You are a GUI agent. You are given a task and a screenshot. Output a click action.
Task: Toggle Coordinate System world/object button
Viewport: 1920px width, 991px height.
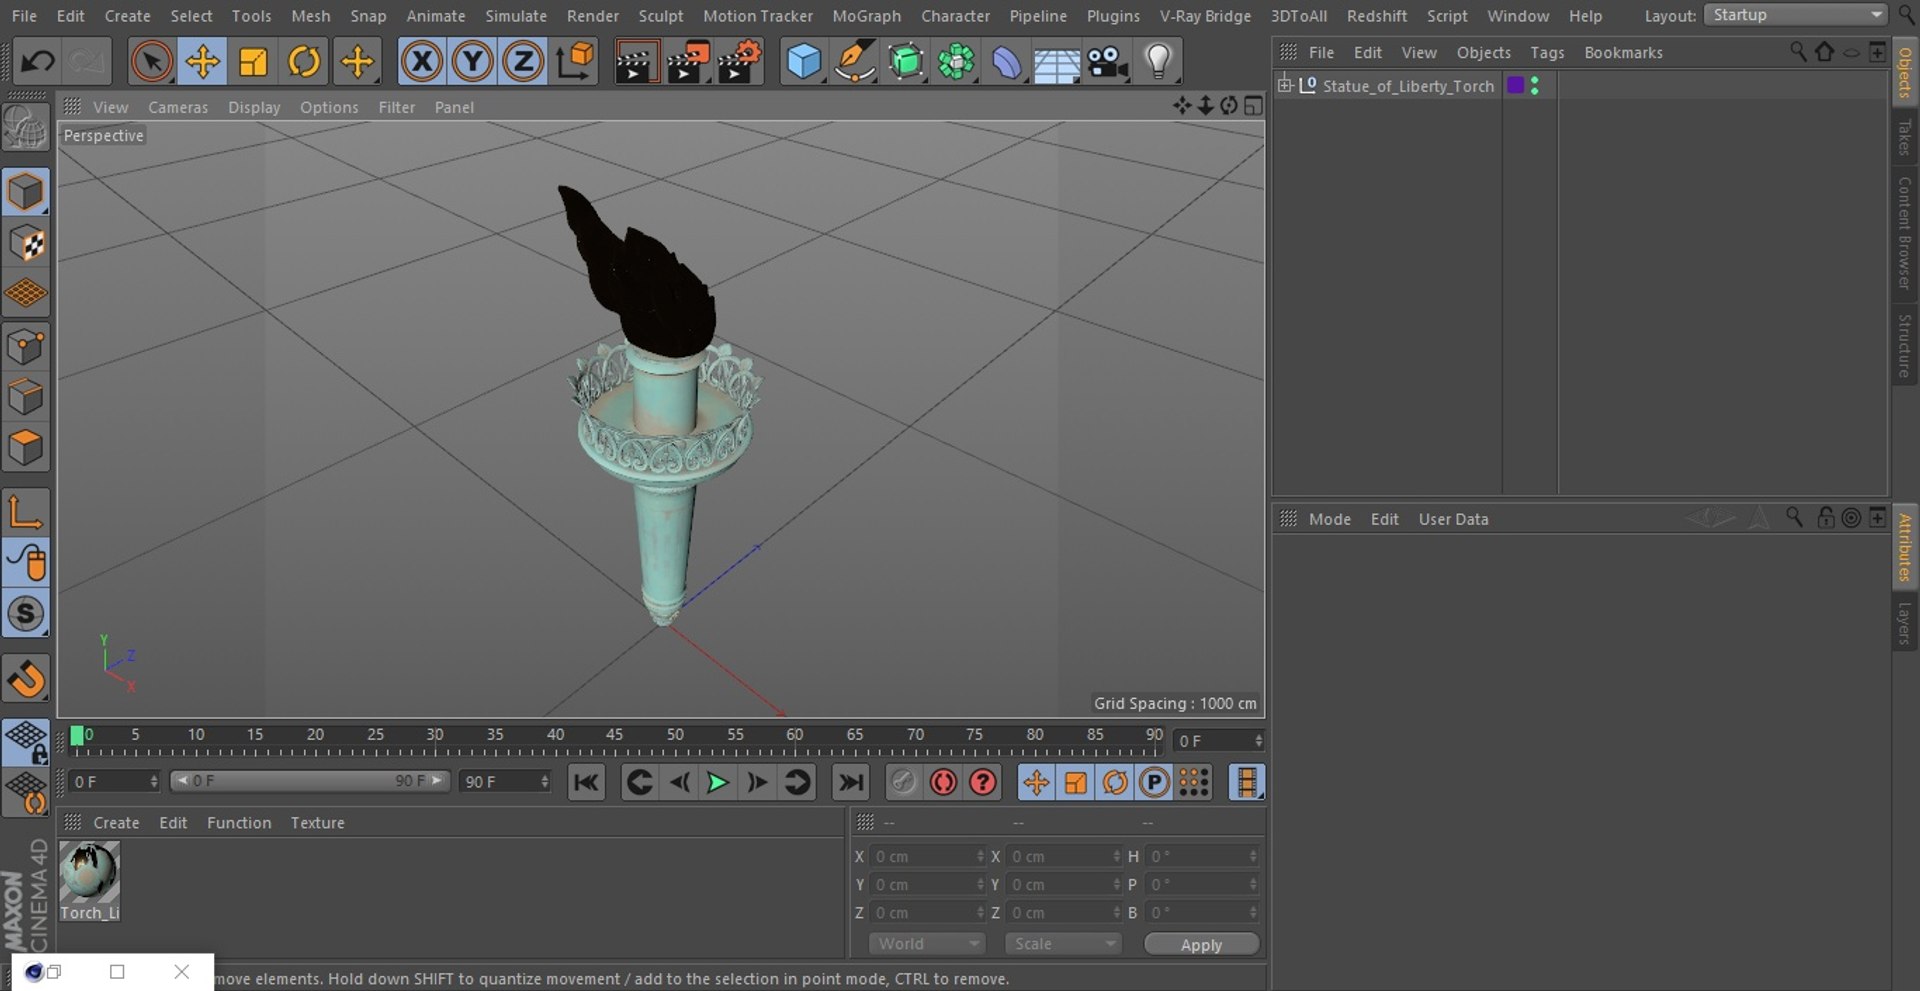575,62
